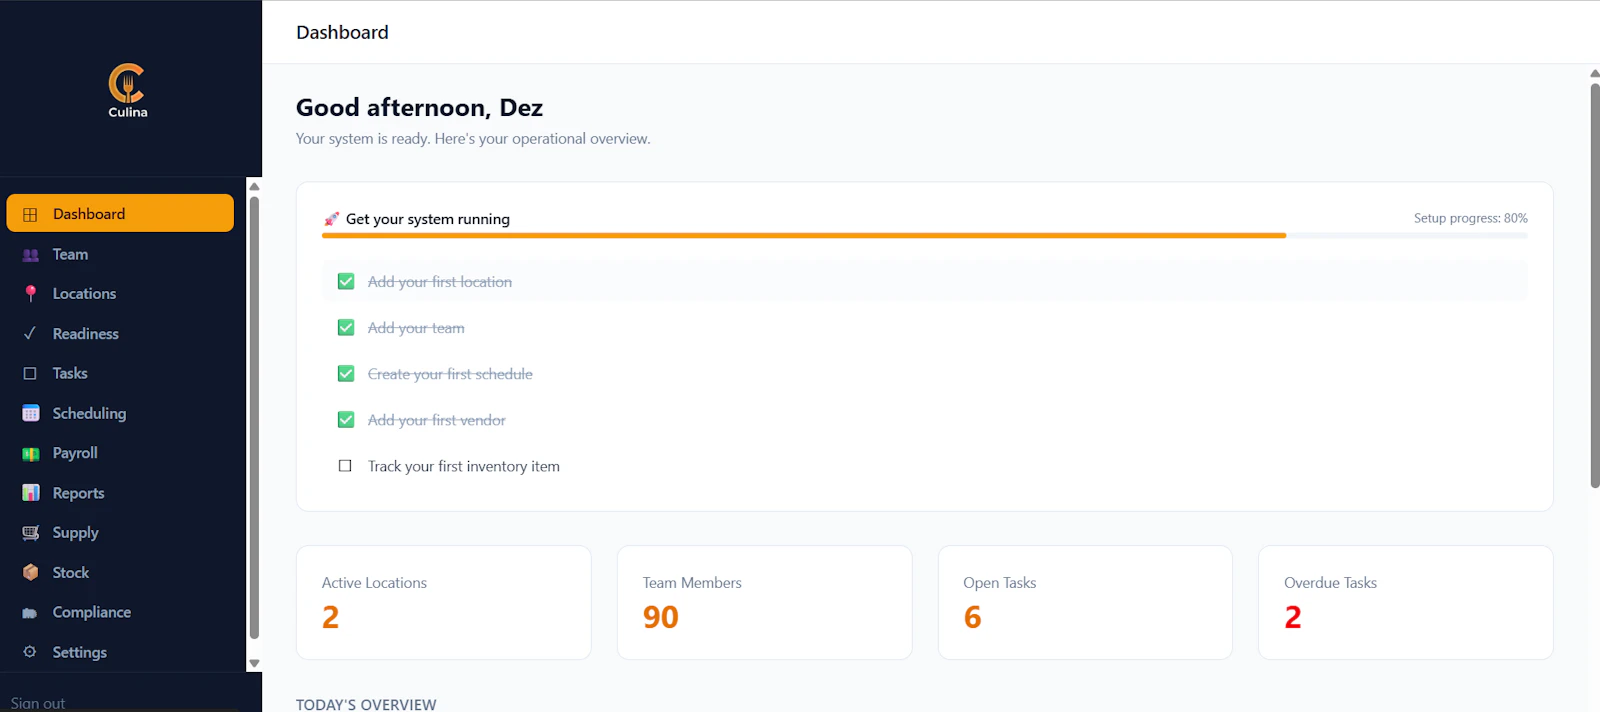Click the Scheduling calendar icon
Screen dimensions: 1600x712
click(30, 413)
